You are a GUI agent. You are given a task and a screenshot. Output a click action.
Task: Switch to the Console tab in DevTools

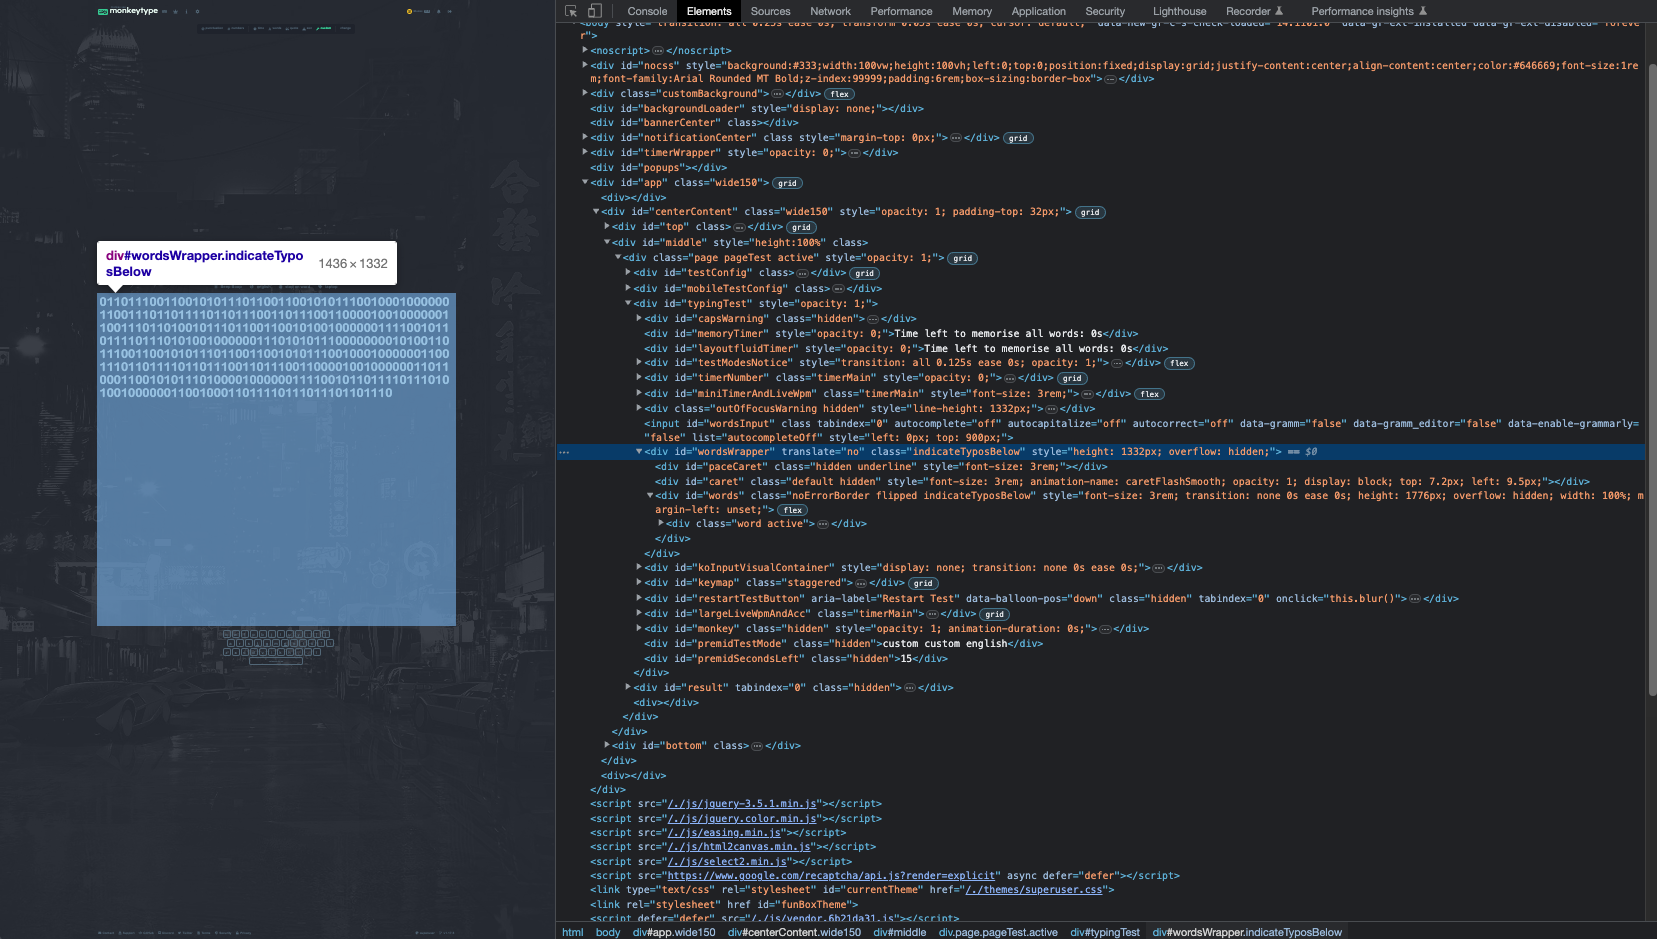(647, 11)
